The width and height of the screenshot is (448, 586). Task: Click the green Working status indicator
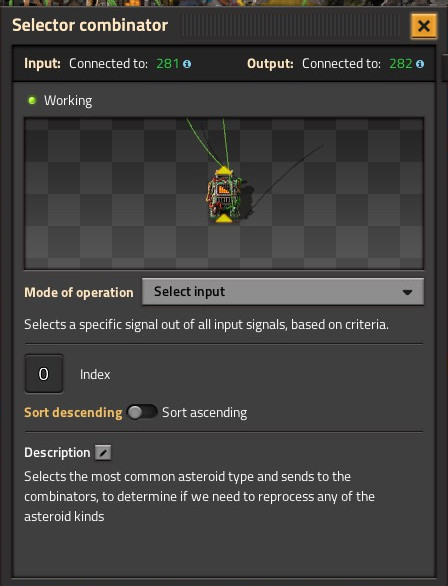(32, 100)
